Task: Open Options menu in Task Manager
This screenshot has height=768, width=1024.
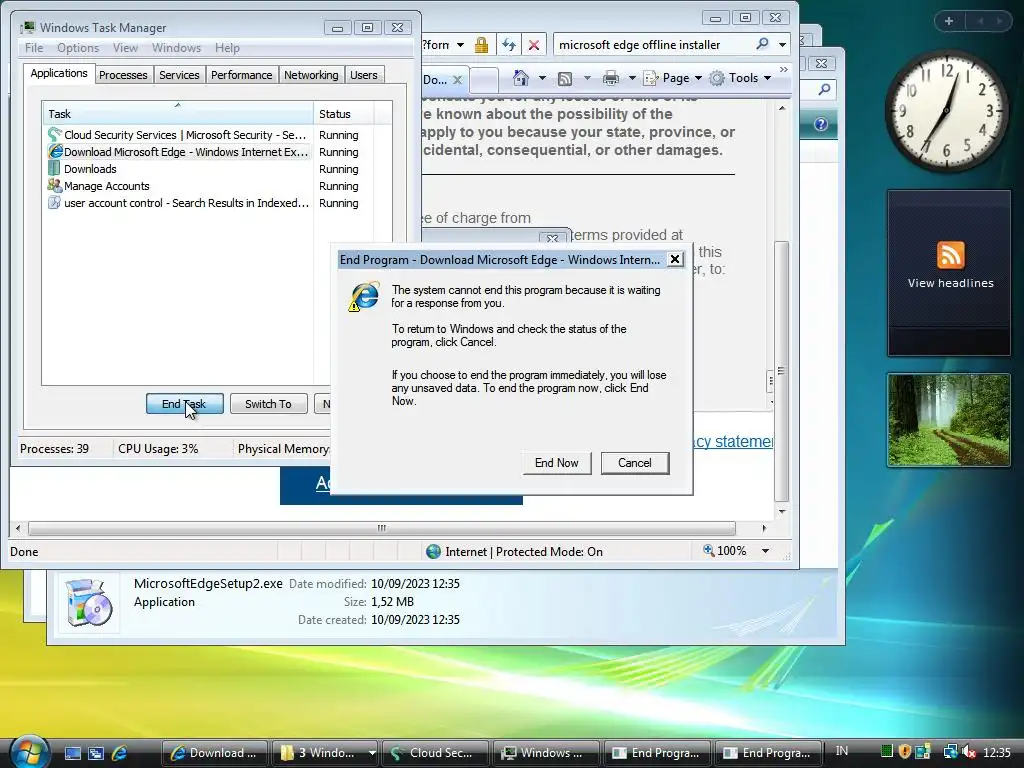Action: [78, 48]
